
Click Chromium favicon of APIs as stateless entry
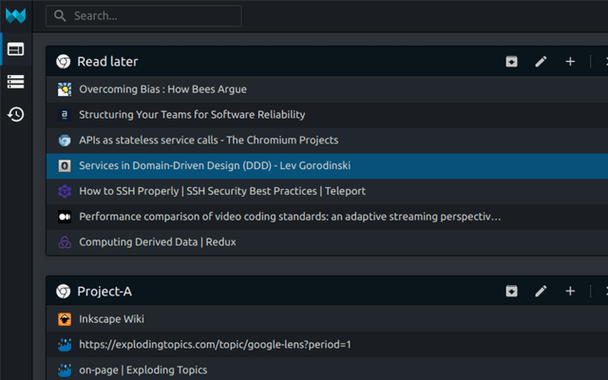coord(64,140)
